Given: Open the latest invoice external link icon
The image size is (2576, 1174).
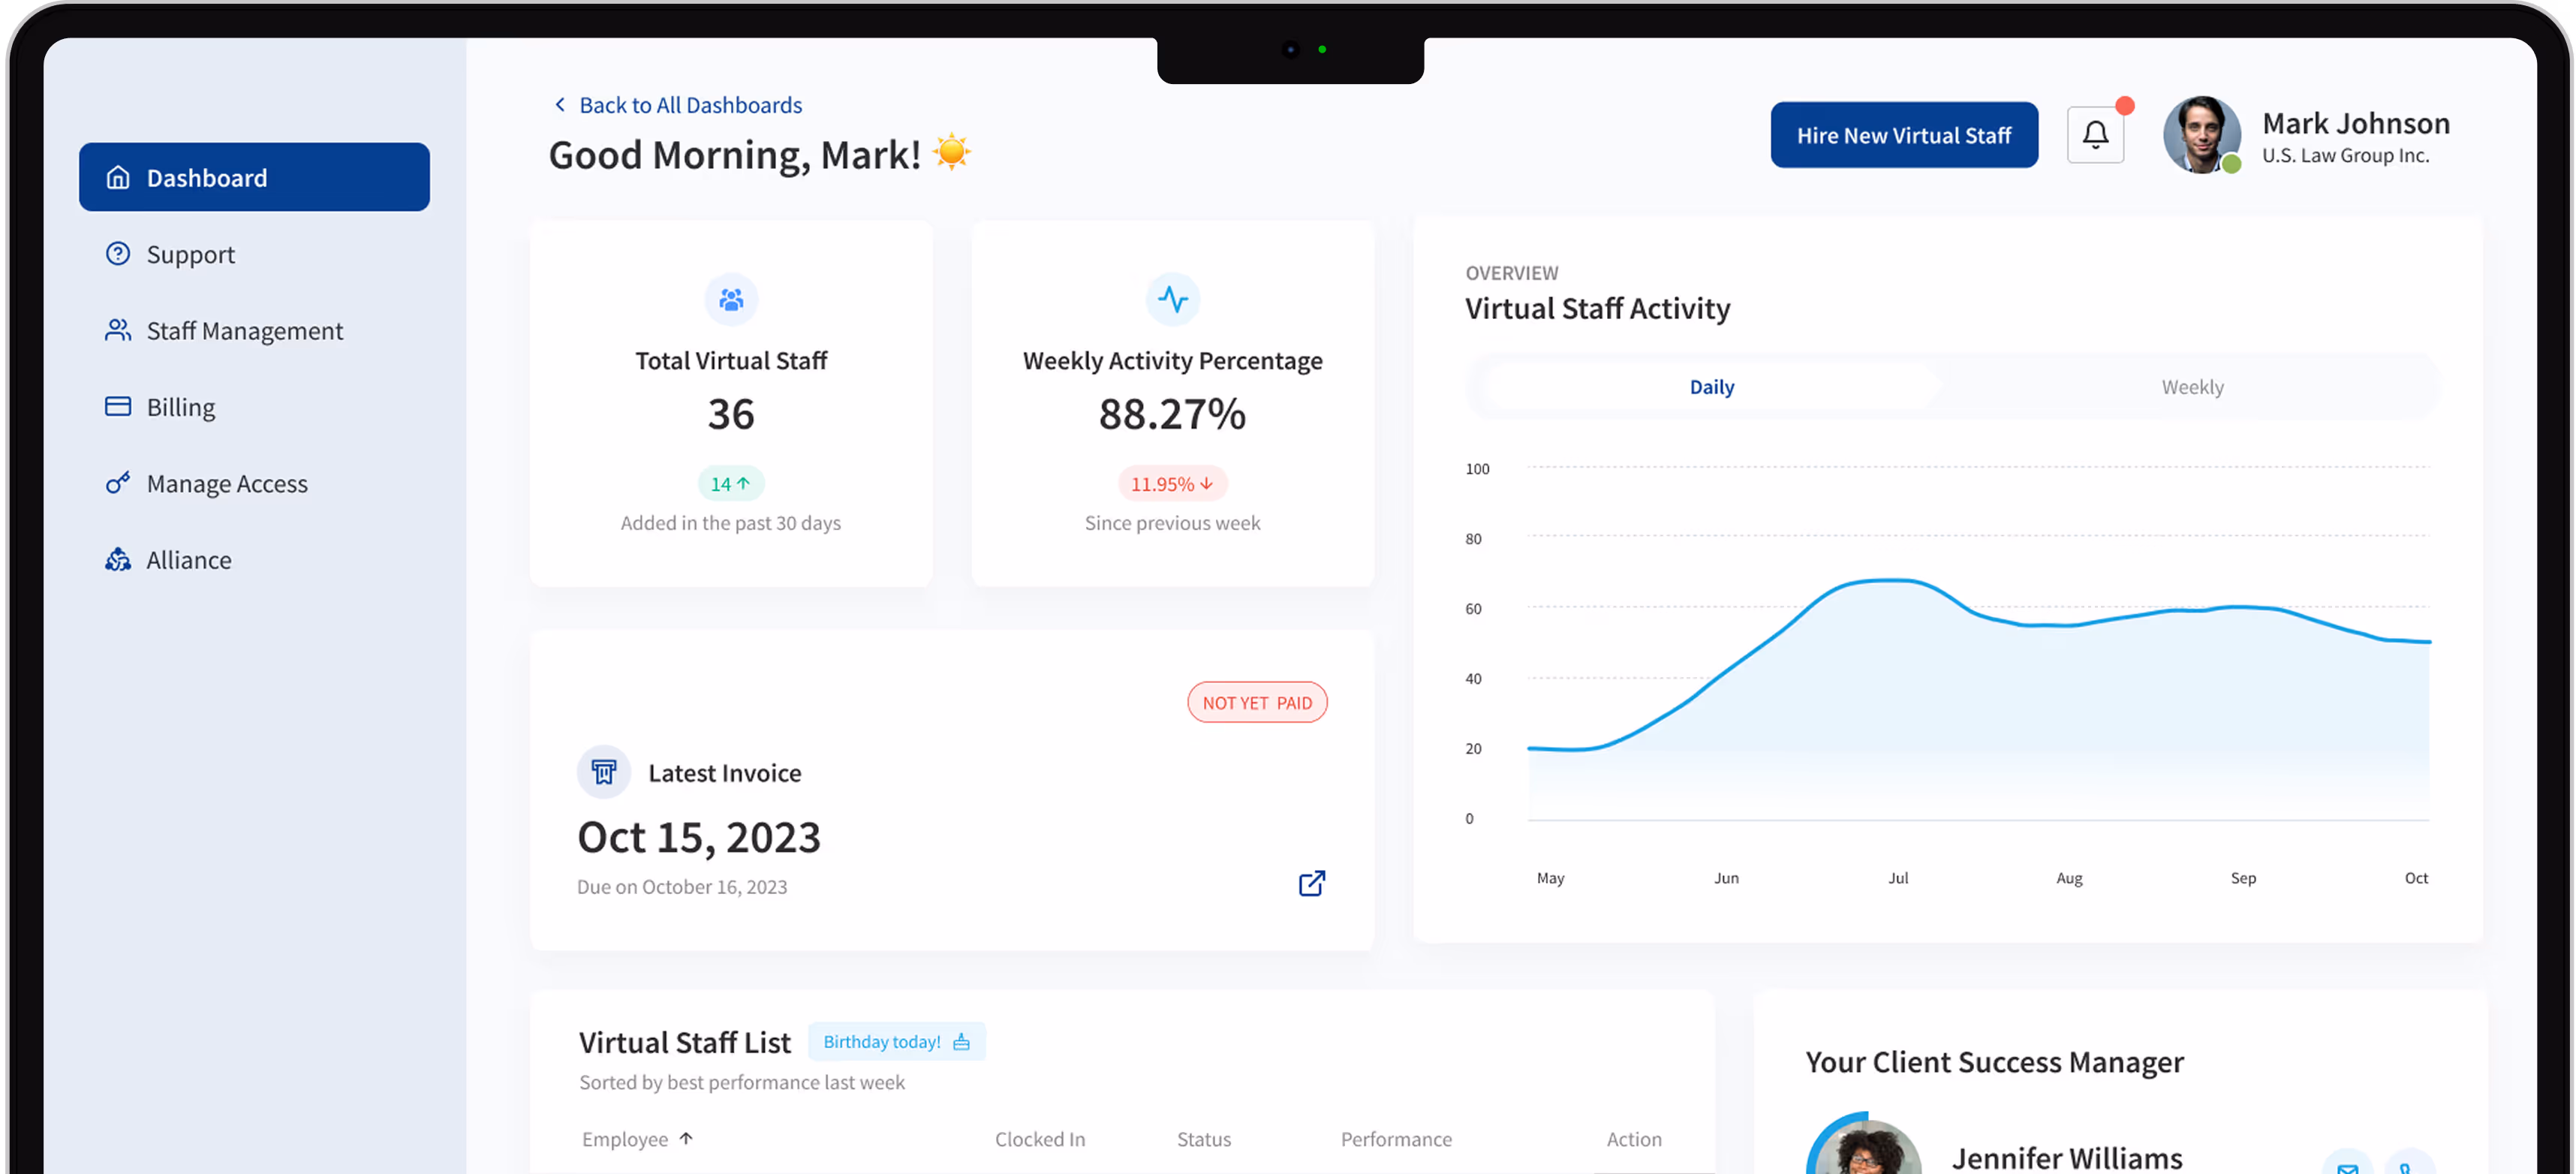Looking at the screenshot, I should click(x=1312, y=883).
